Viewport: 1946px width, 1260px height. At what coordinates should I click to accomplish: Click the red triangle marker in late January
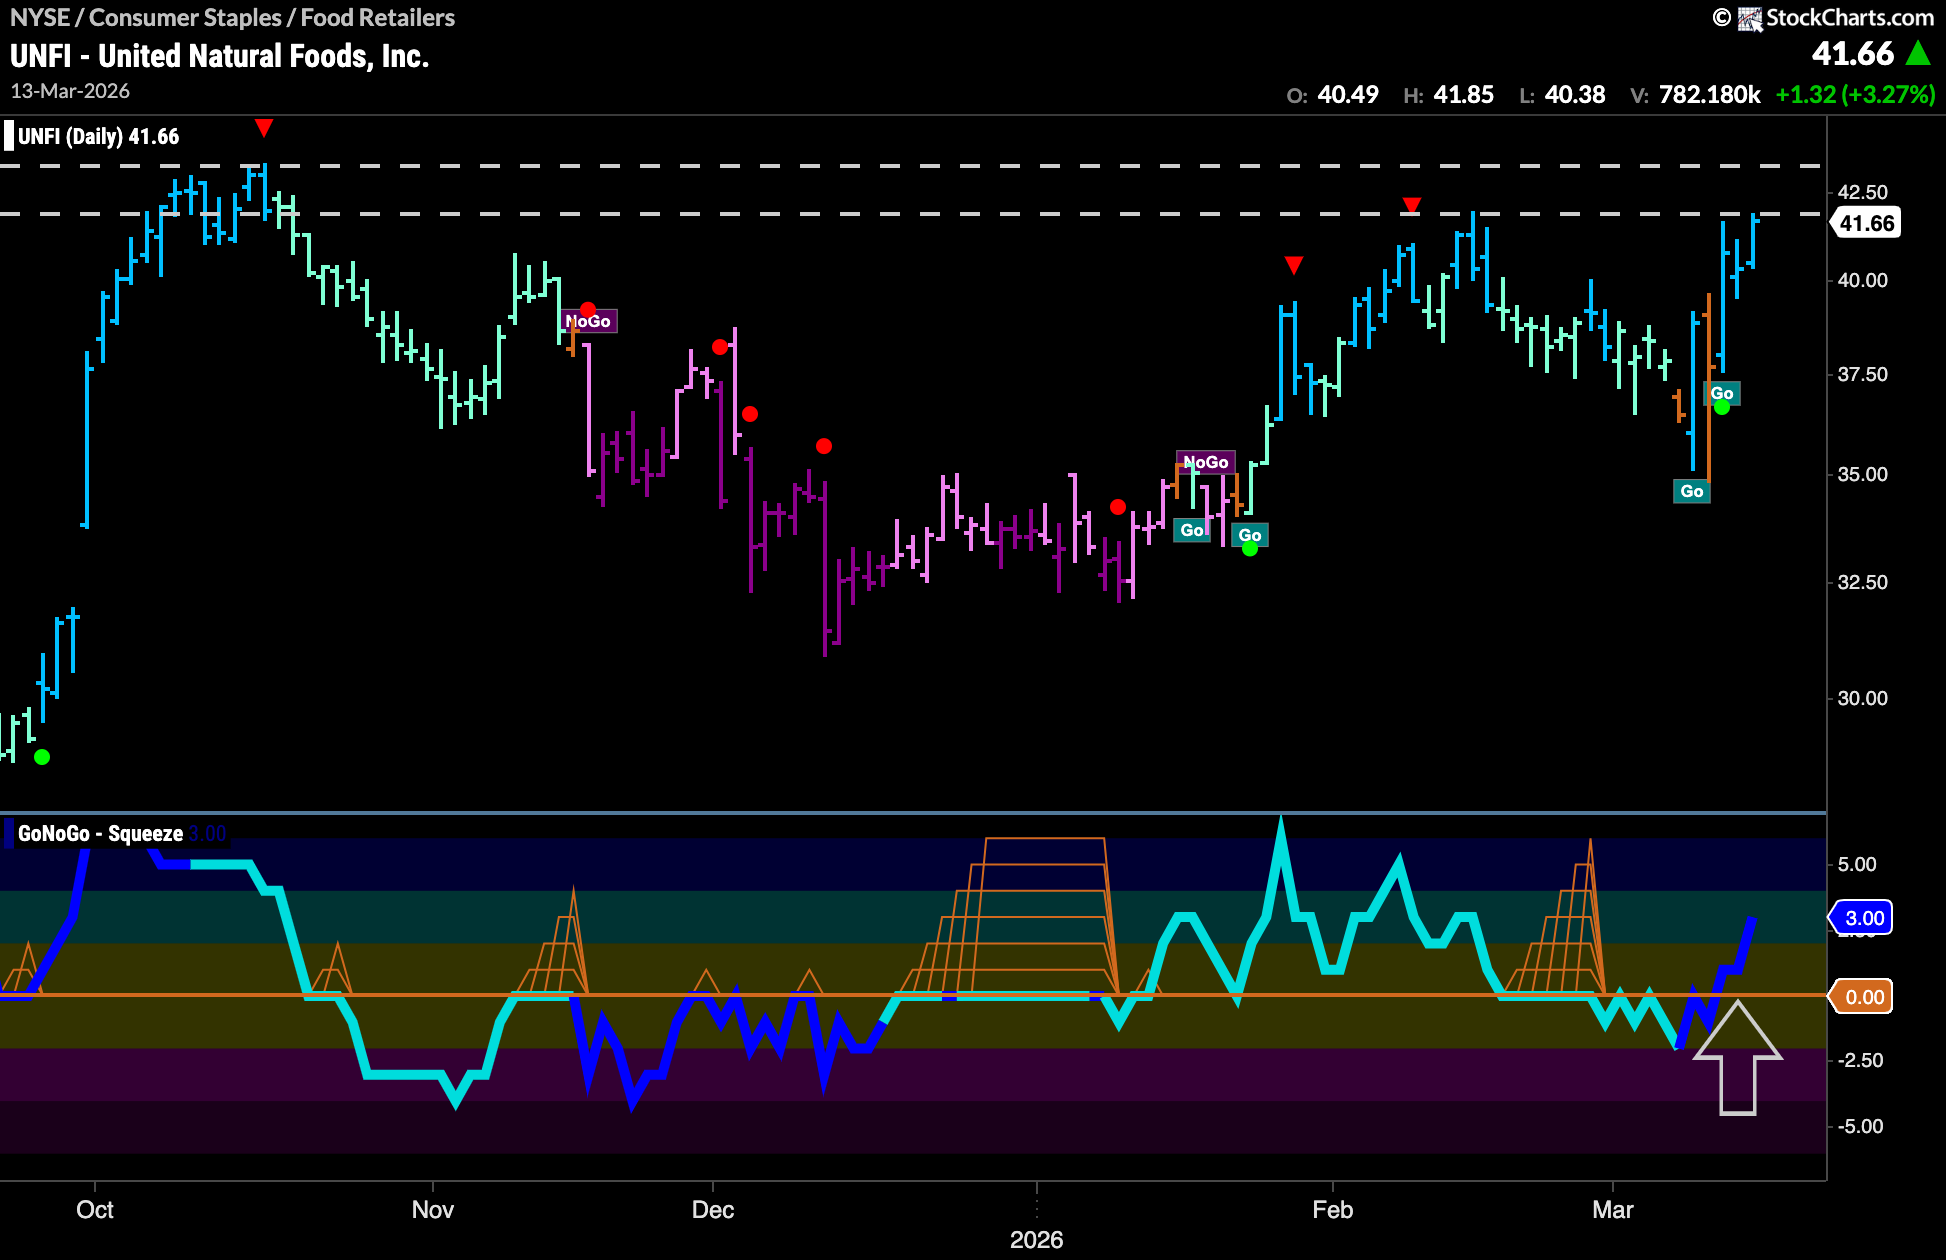pos(1294,265)
